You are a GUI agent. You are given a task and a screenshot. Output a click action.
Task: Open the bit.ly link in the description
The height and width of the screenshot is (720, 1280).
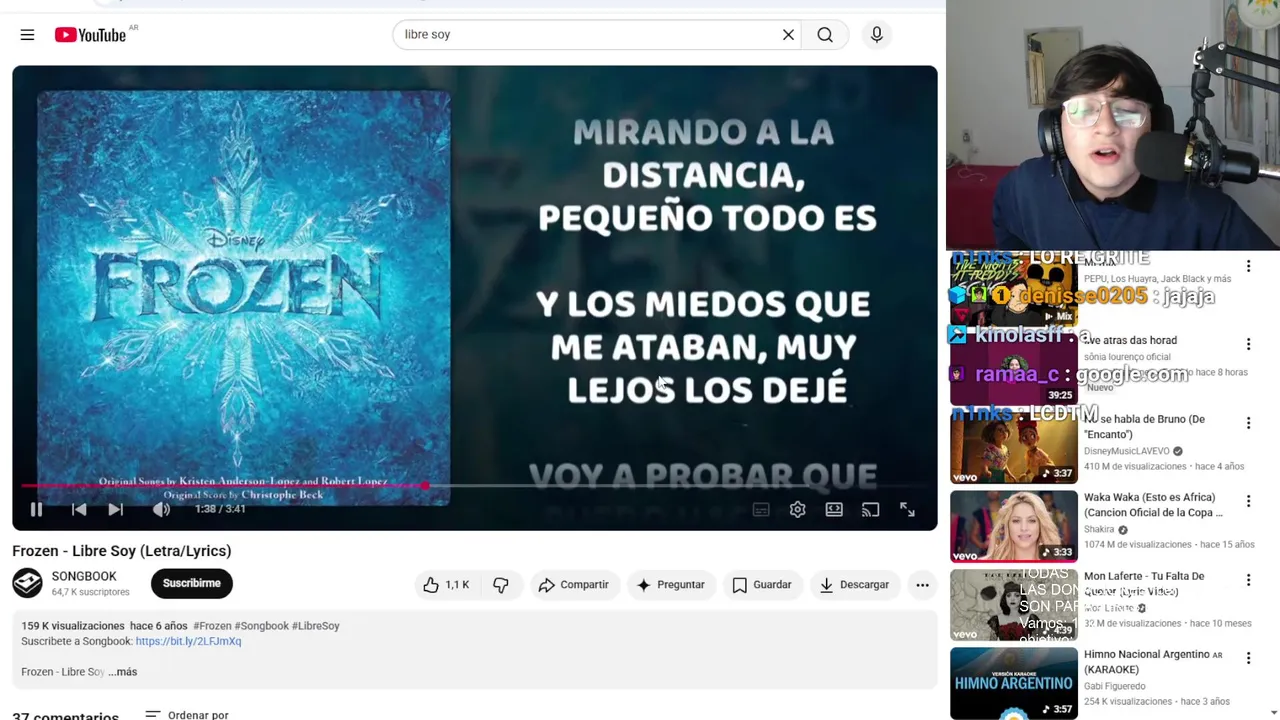[x=188, y=641]
